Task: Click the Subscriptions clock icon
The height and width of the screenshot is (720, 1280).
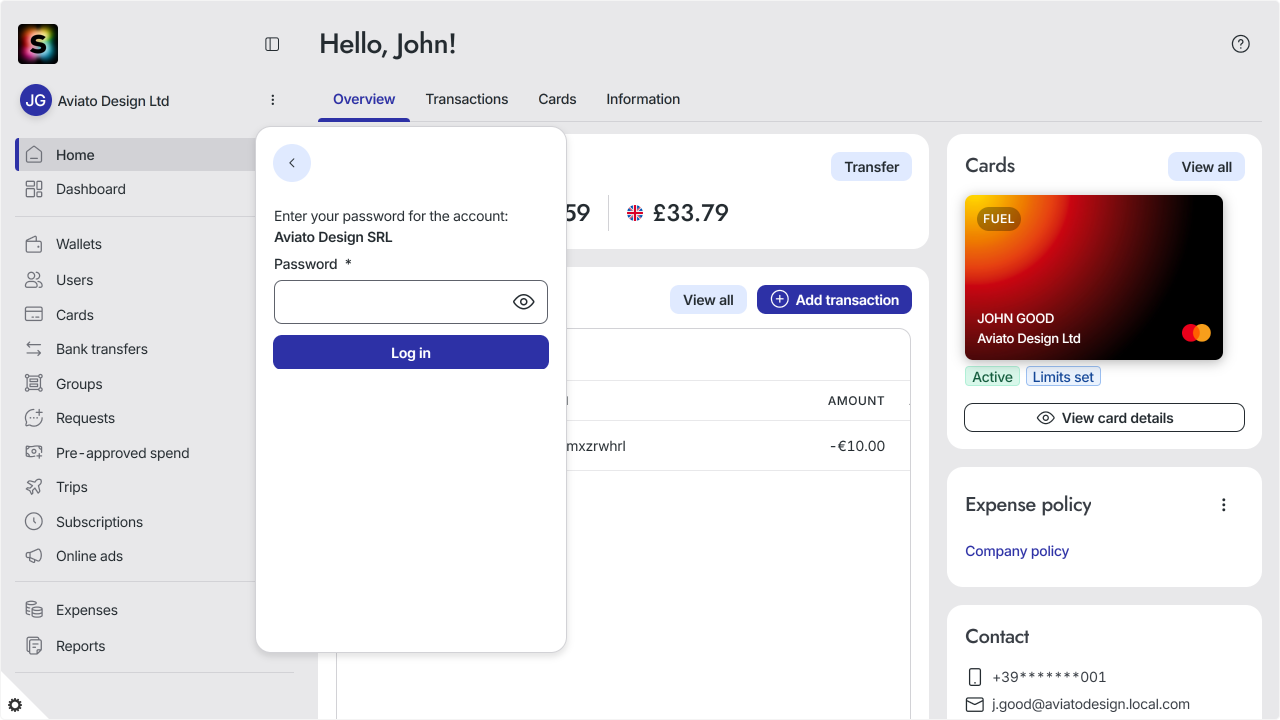Action: click(x=34, y=522)
